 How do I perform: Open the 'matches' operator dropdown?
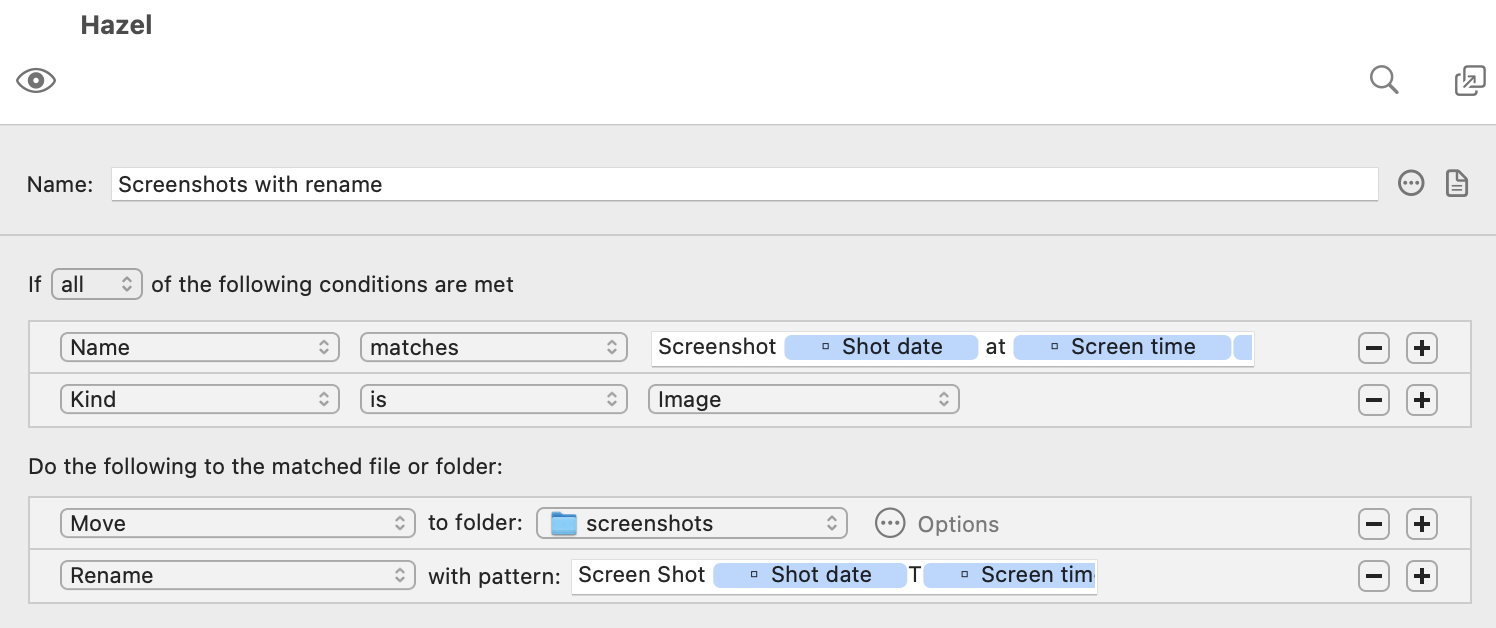tap(493, 348)
